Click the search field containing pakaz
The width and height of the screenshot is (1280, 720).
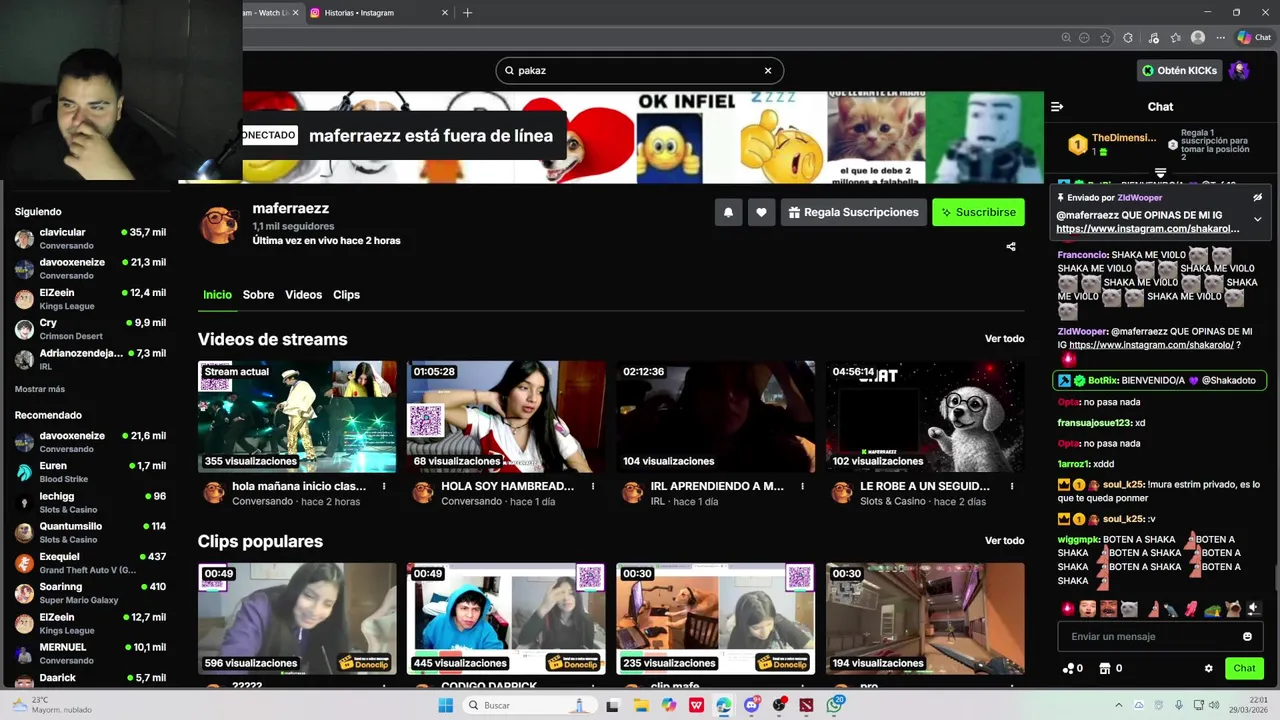tap(639, 70)
